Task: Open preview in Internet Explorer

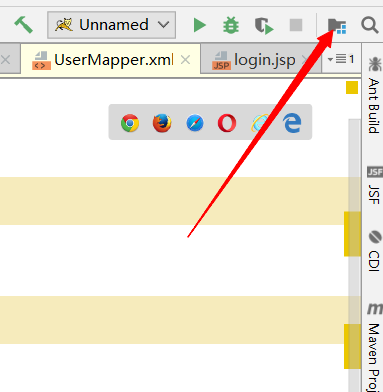Action: (260, 123)
